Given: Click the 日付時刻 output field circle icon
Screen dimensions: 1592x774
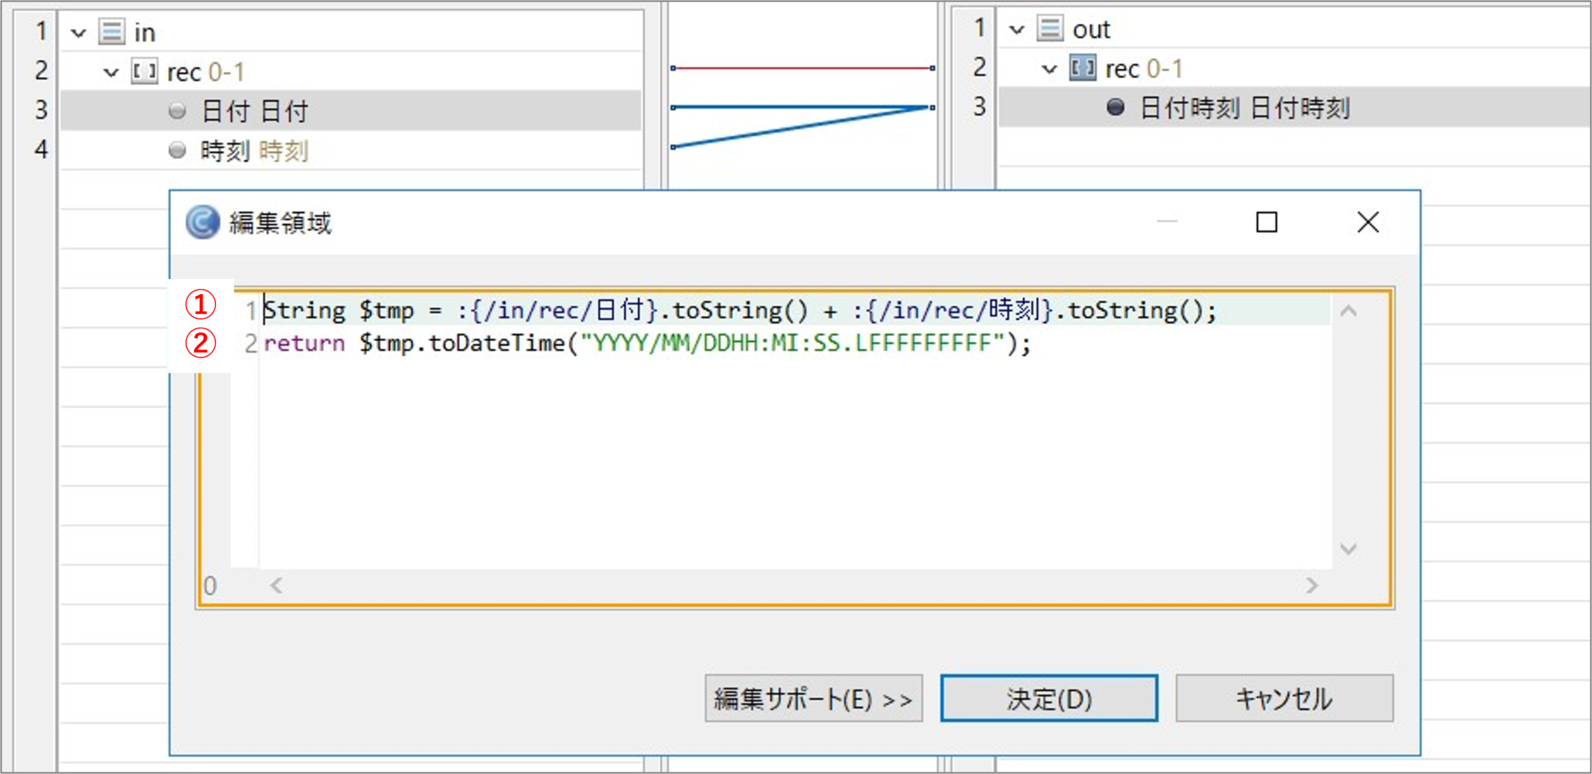Looking at the screenshot, I should tap(1115, 108).
